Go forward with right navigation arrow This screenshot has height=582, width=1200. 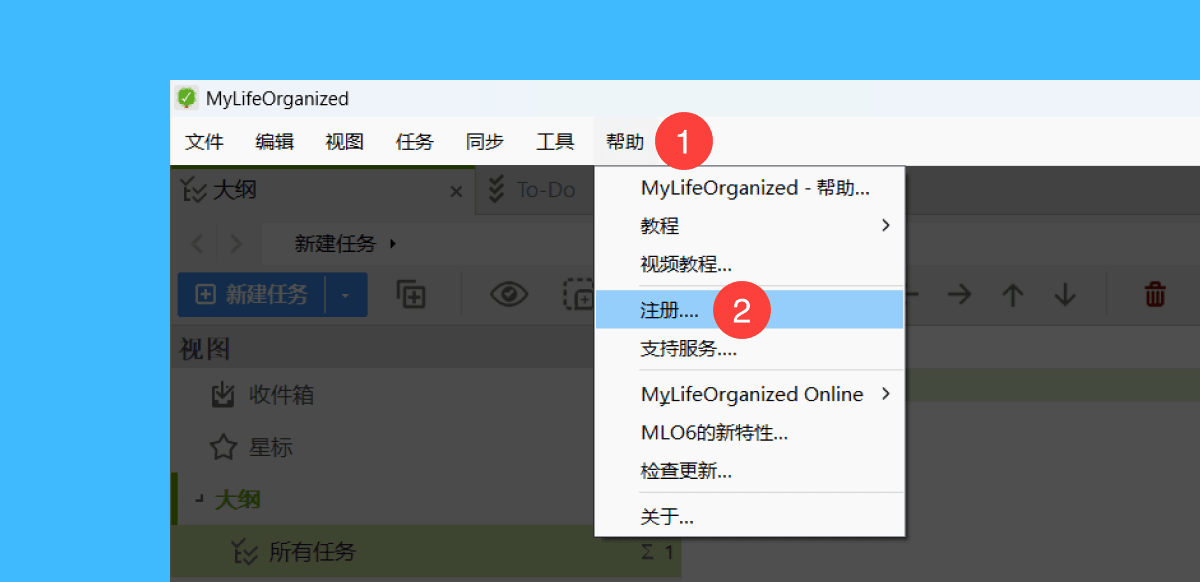point(236,244)
